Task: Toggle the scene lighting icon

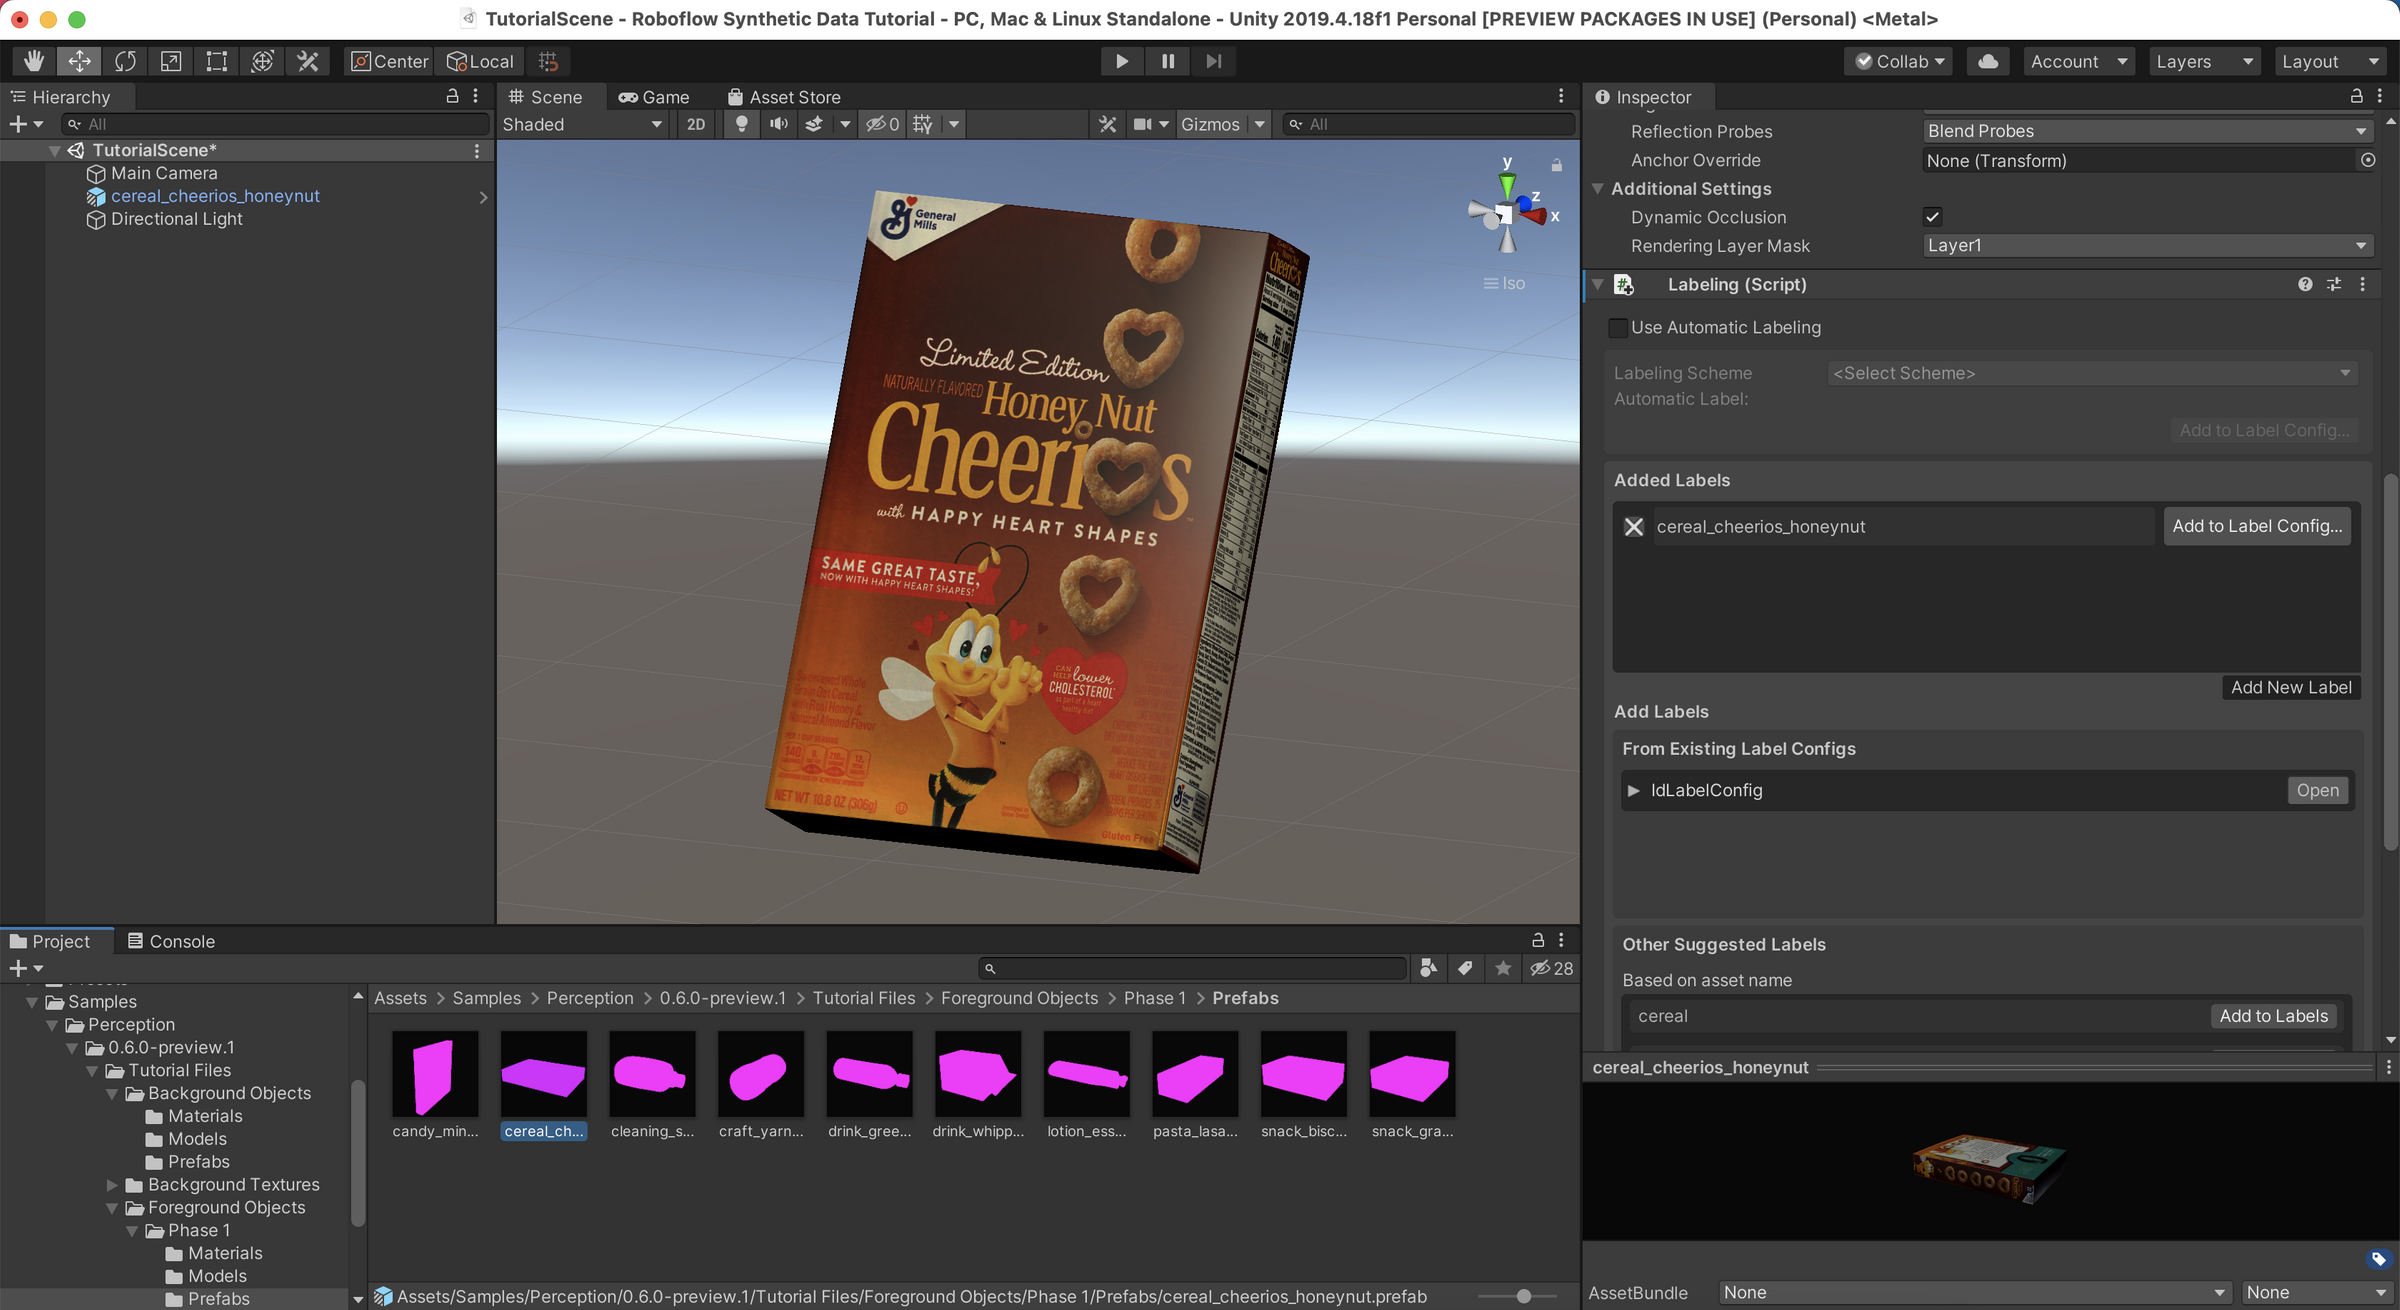Action: pyautogui.click(x=741, y=124)
